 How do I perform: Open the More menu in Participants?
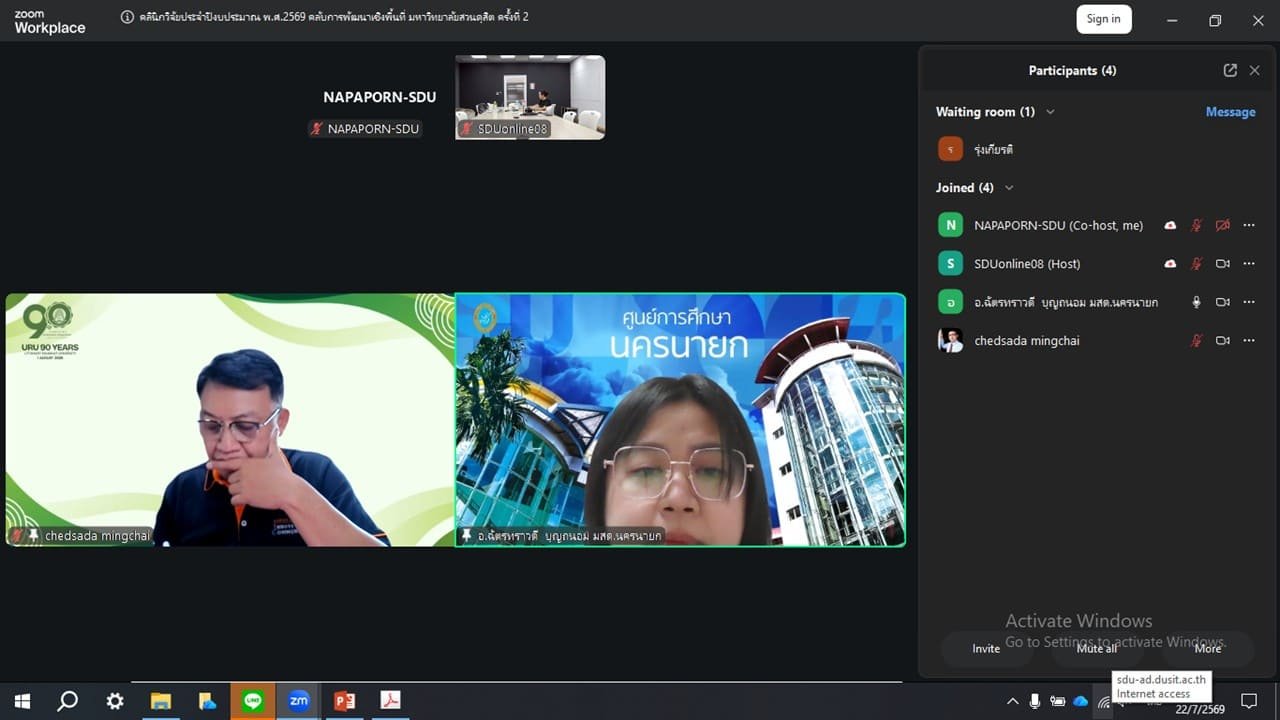coord(1208,649)
